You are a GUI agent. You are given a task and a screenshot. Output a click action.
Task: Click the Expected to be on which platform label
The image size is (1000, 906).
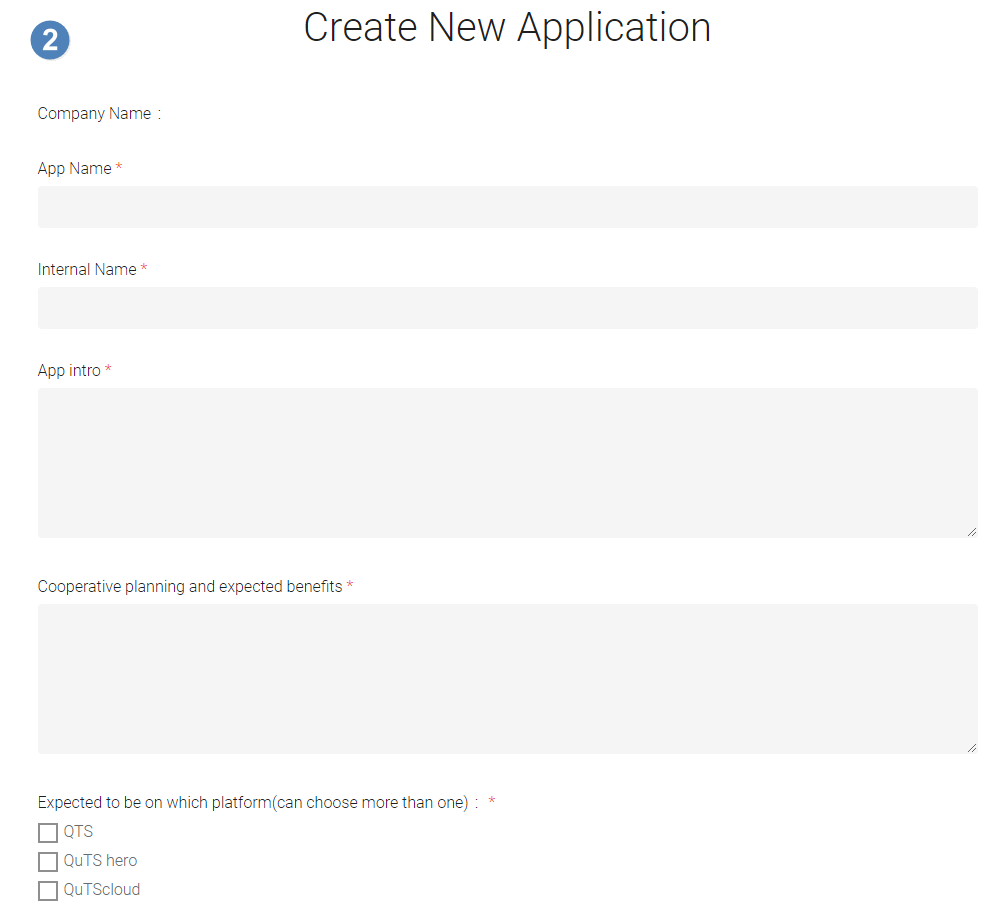point(253,803)
